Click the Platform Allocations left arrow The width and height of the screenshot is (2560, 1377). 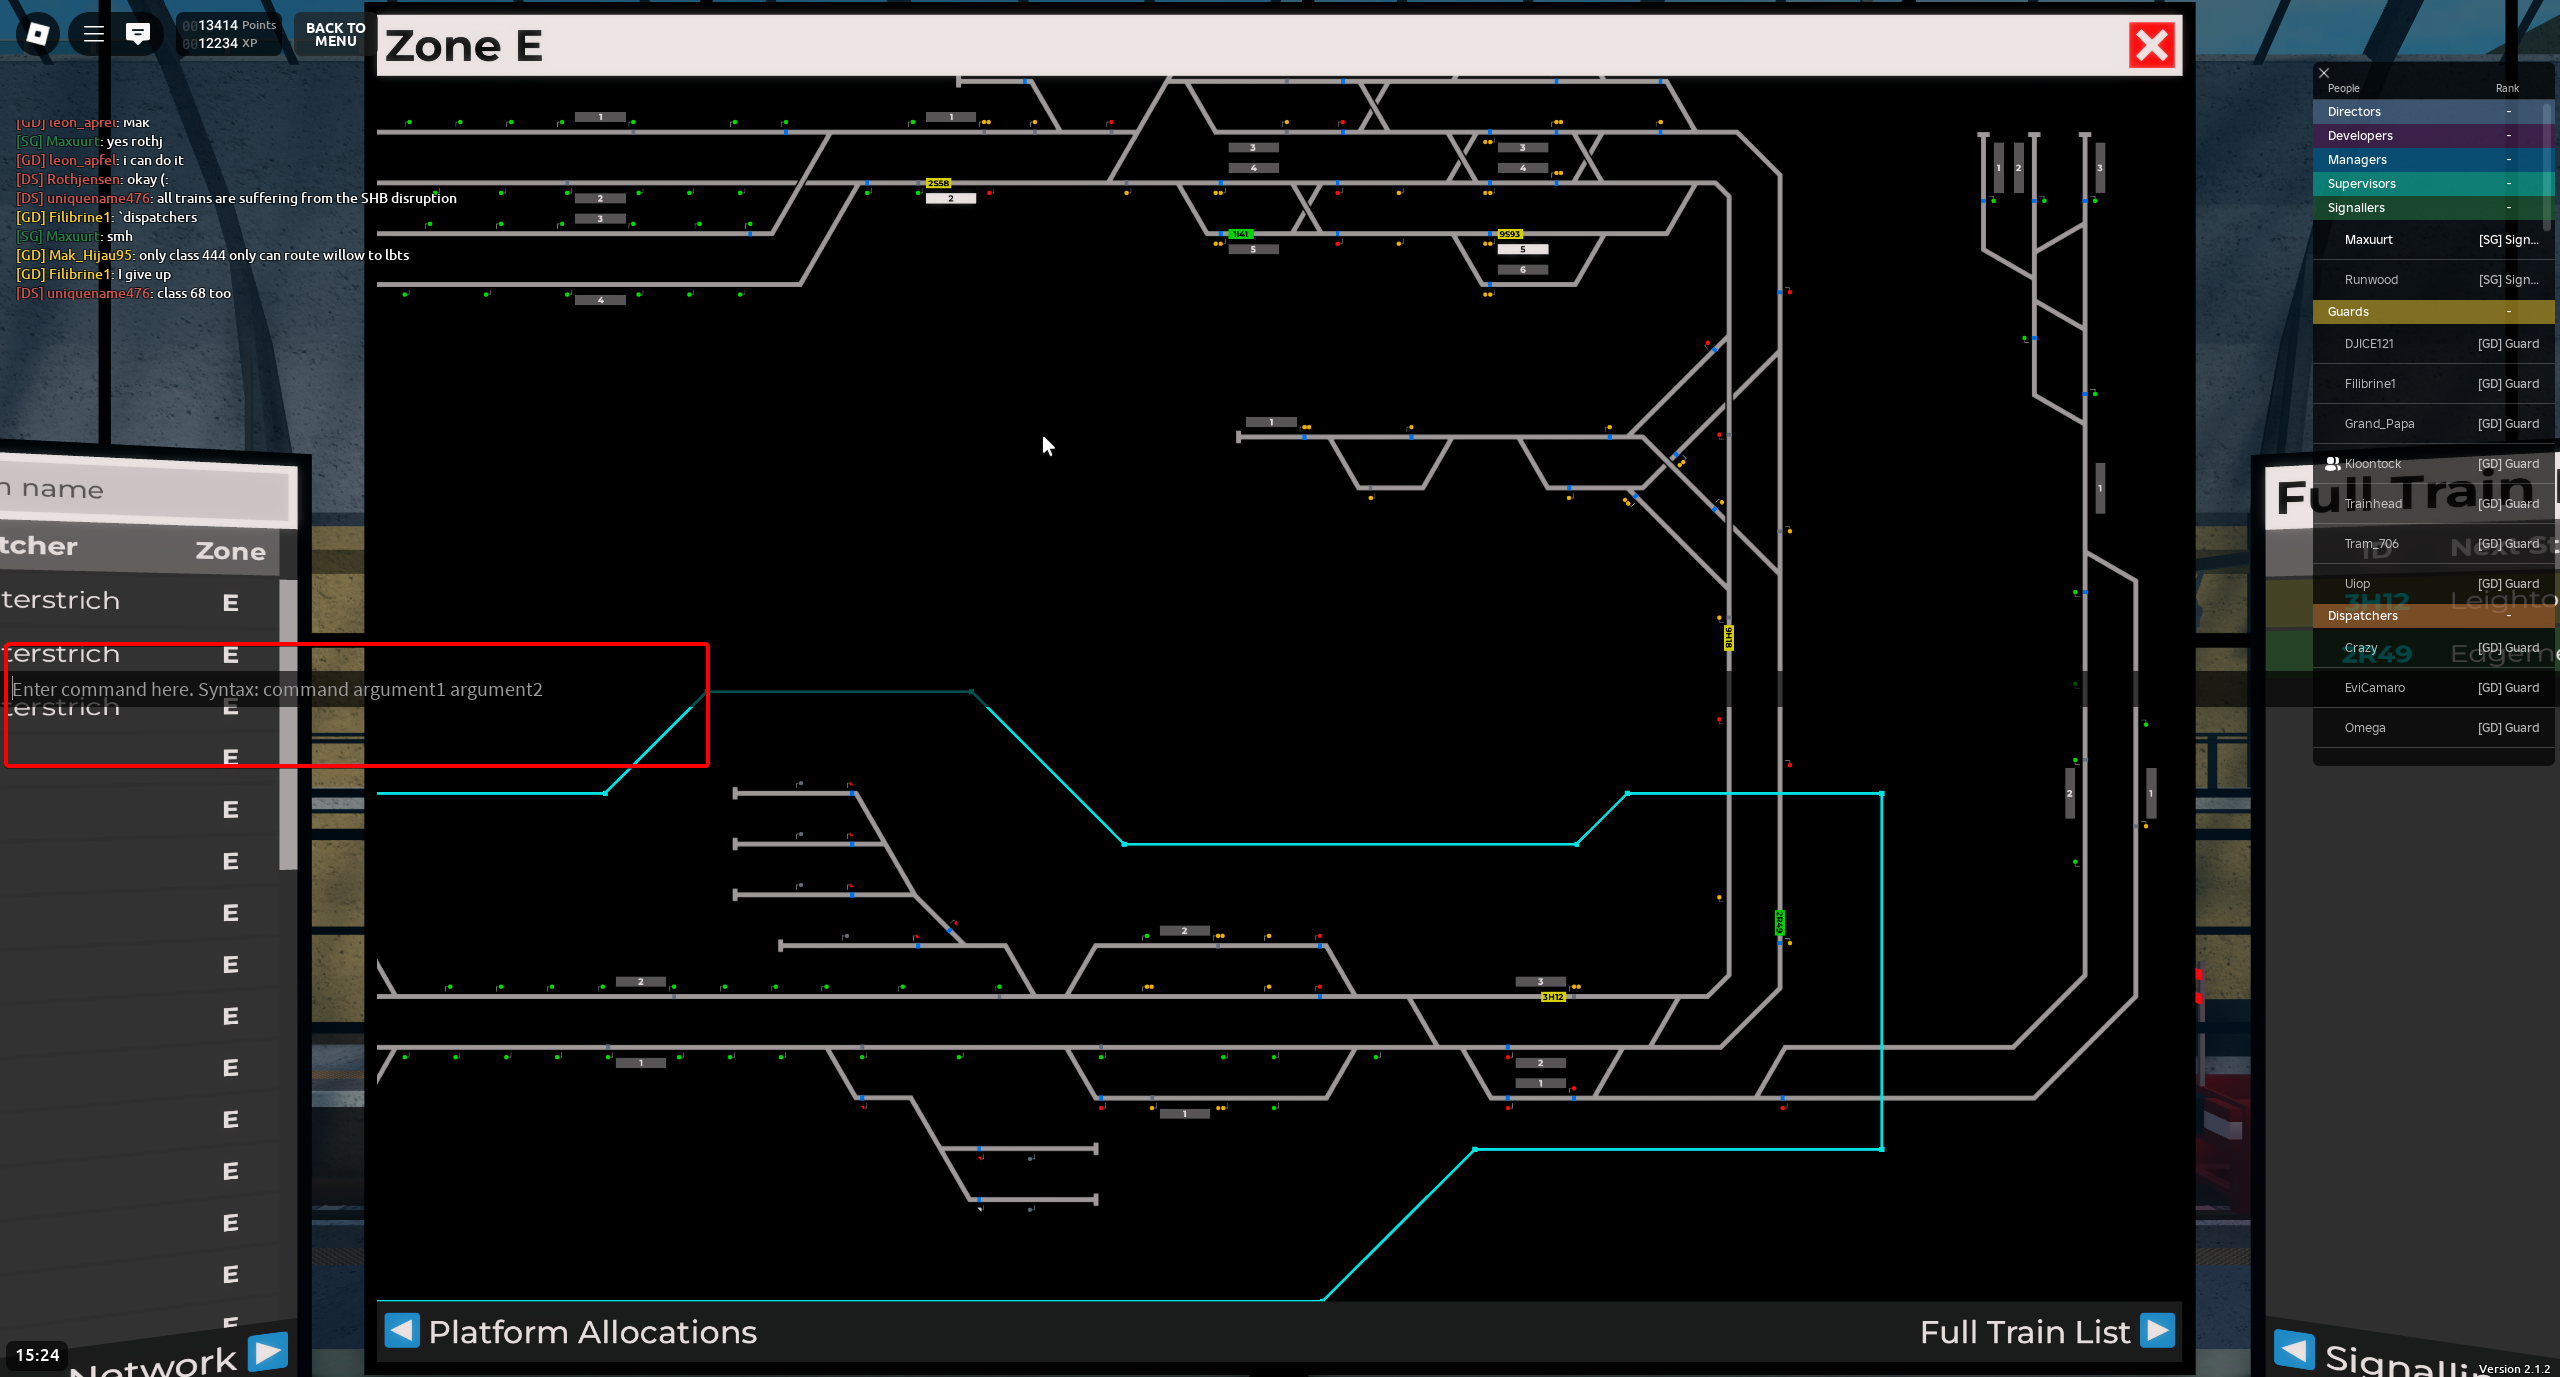[402, 1330]
